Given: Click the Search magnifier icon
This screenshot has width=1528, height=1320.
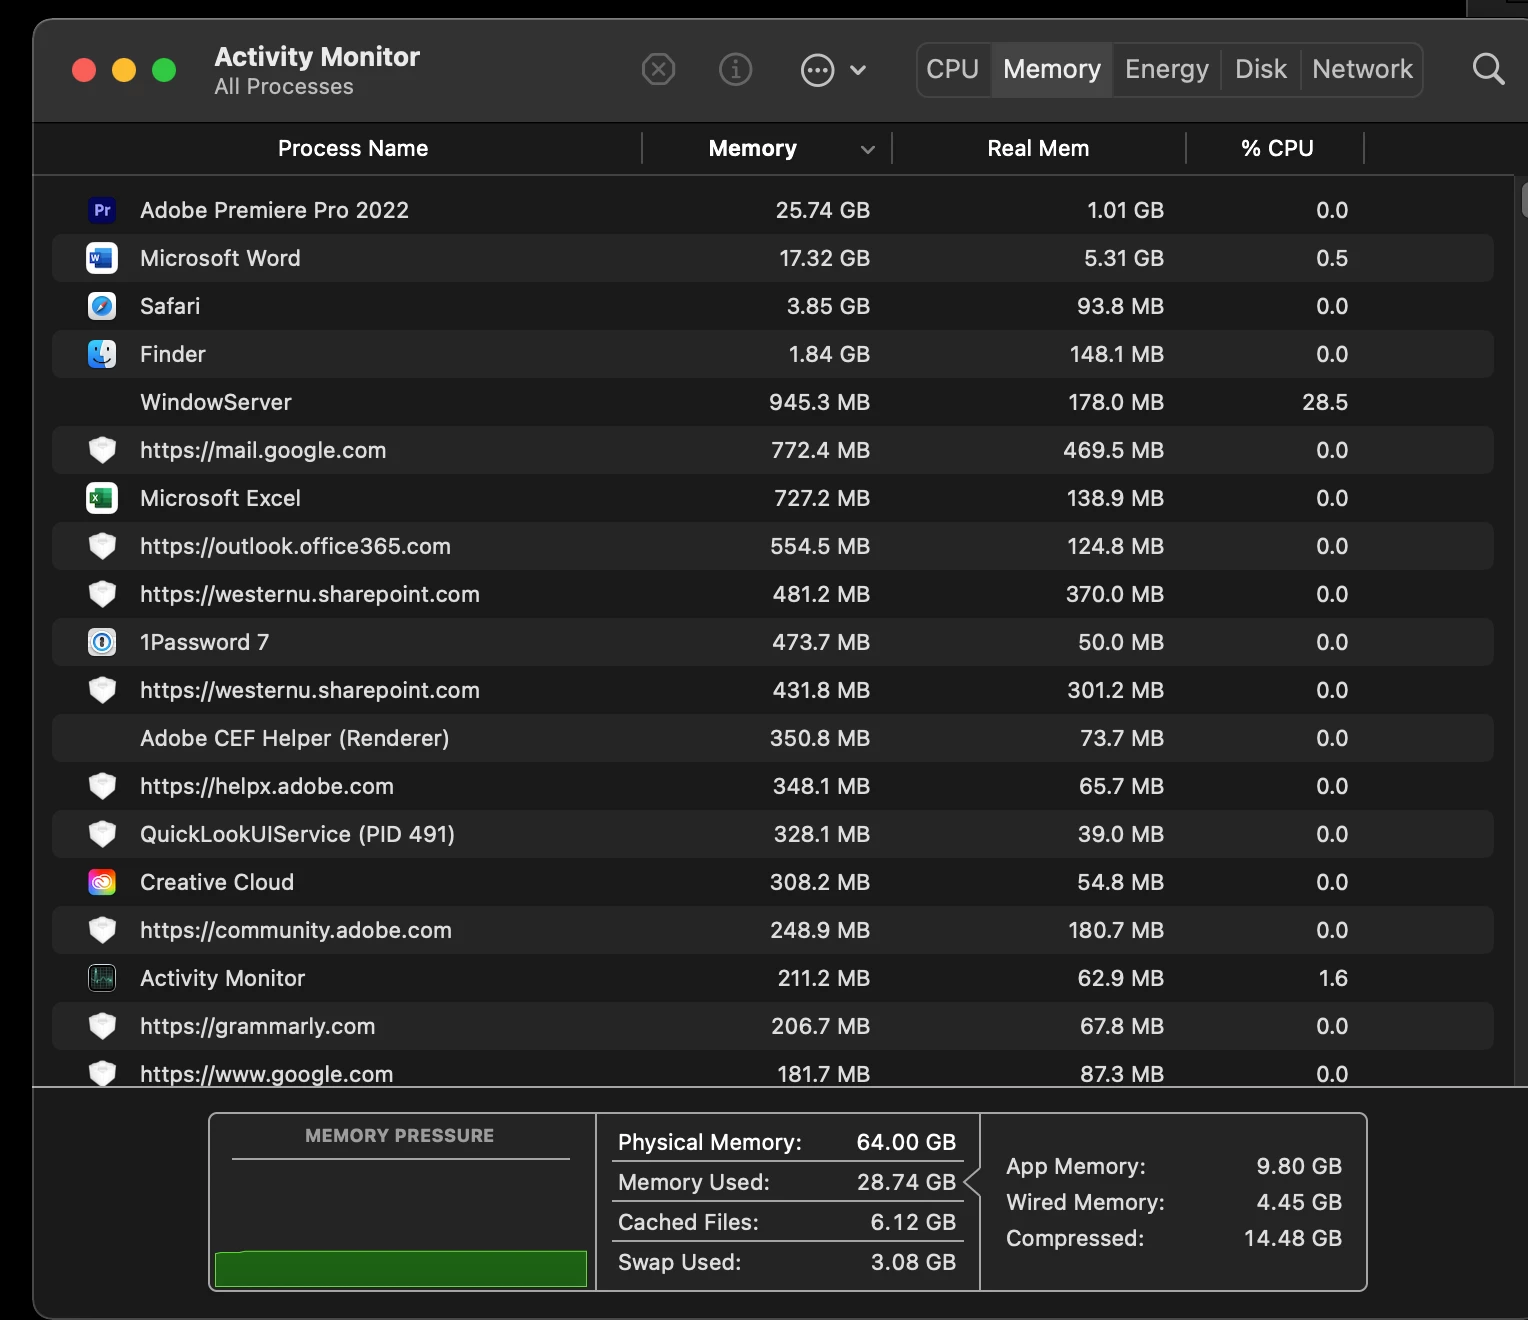Looking at the screenshot, I should tap(1488, 69).
